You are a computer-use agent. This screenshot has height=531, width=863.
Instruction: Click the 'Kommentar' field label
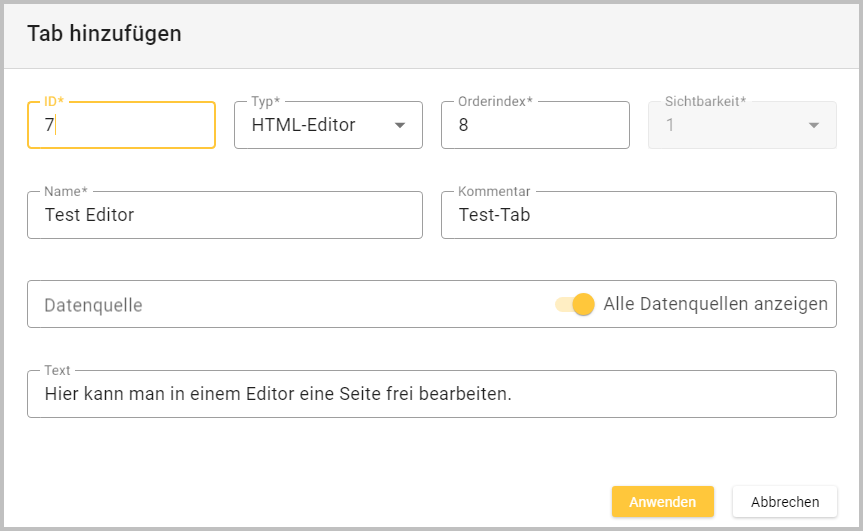[x=494, y=191]
